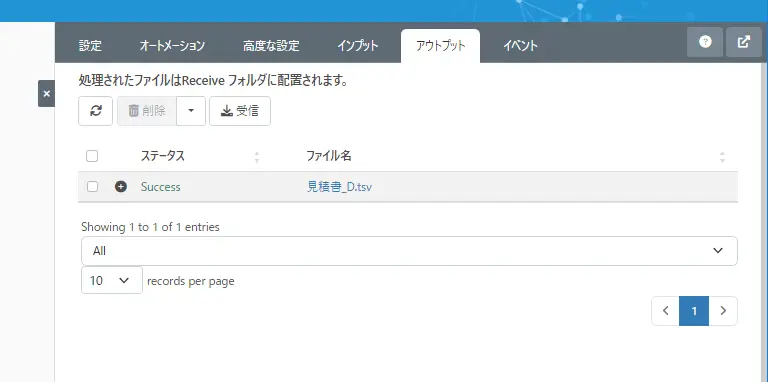Open the オートメーション tab
Viewport: 768px width, 382px height.
tap(172, 46)
